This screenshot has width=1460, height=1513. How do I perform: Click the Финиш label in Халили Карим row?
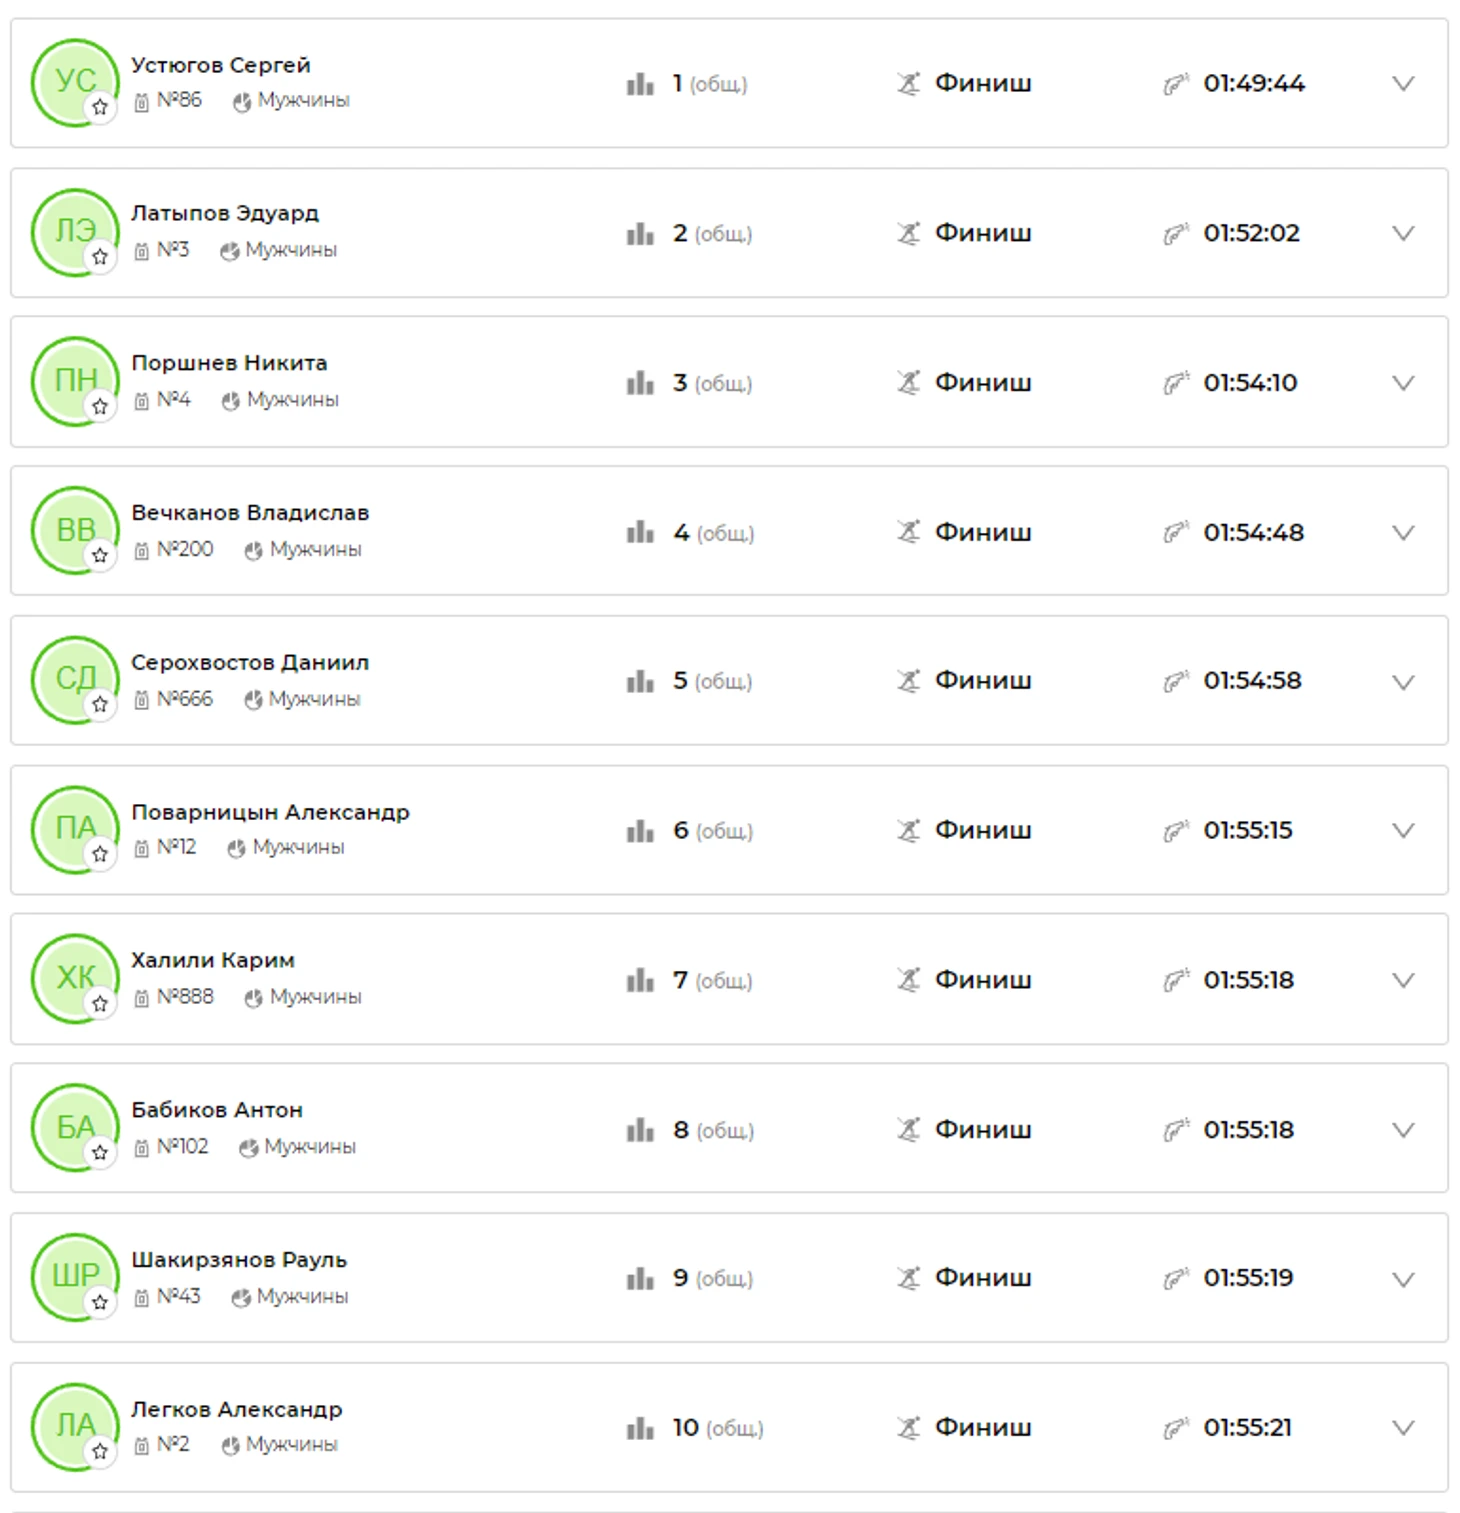(x=983, y=980)
